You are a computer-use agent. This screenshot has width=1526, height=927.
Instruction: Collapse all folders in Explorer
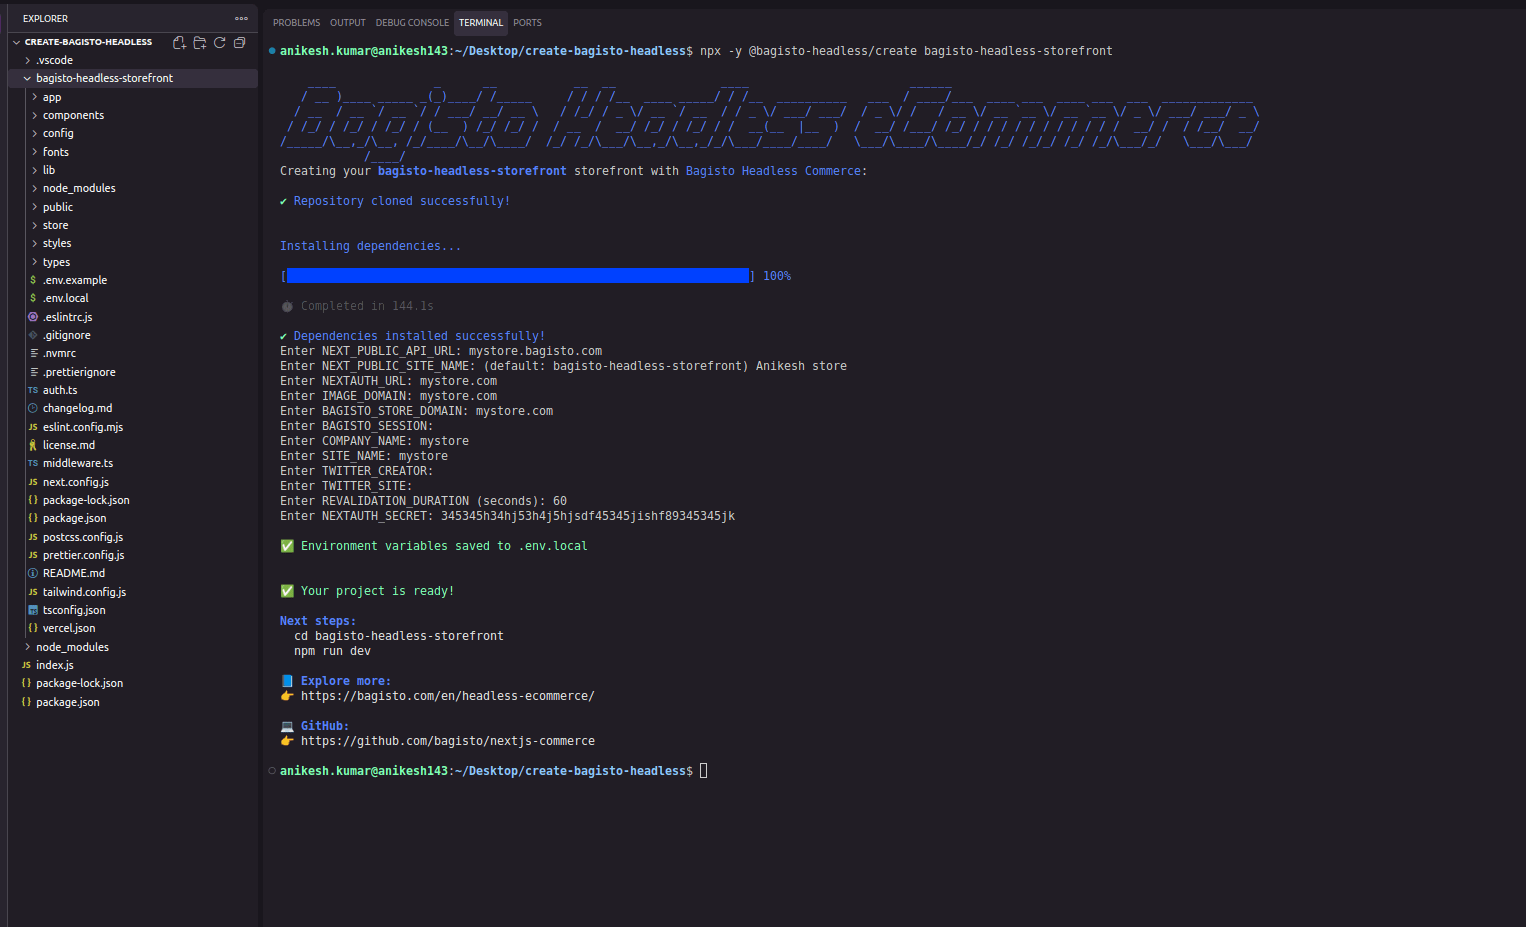(x=240, y=42)
